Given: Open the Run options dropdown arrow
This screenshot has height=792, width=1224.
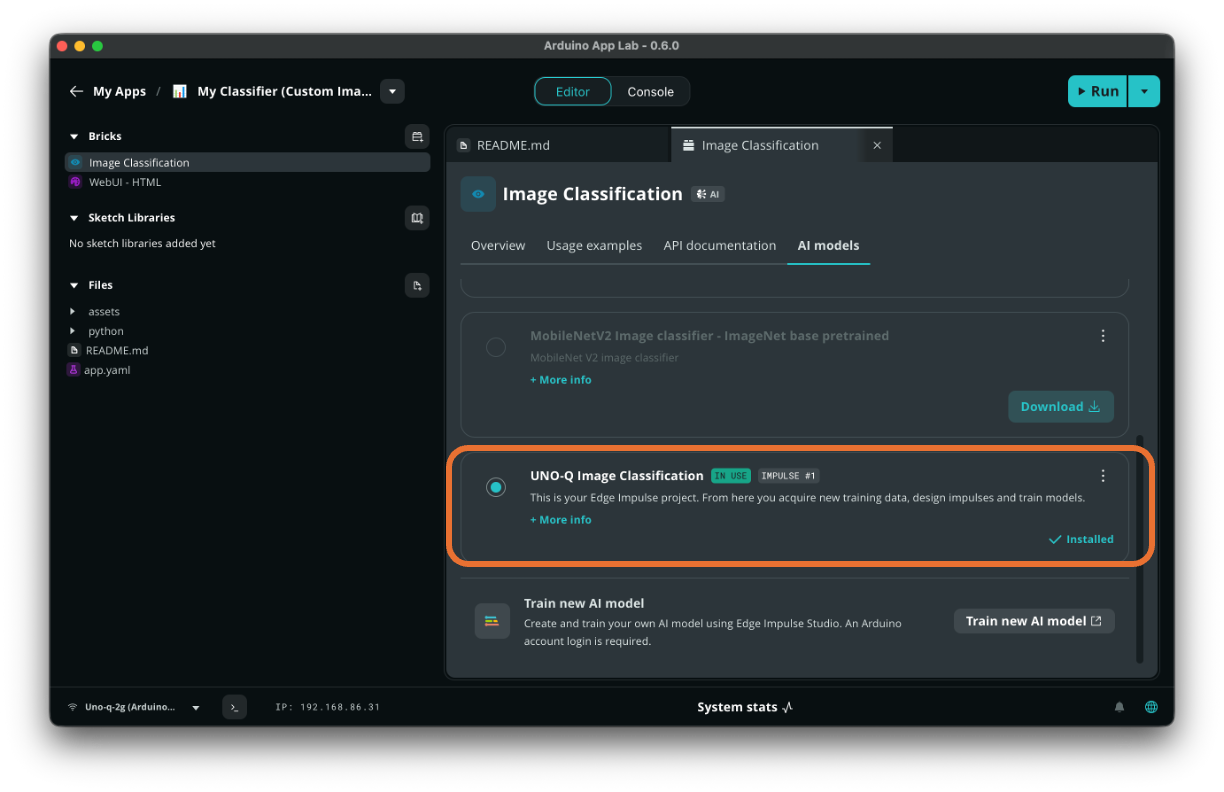Looking at the screenshot, I should [1144, 91].
